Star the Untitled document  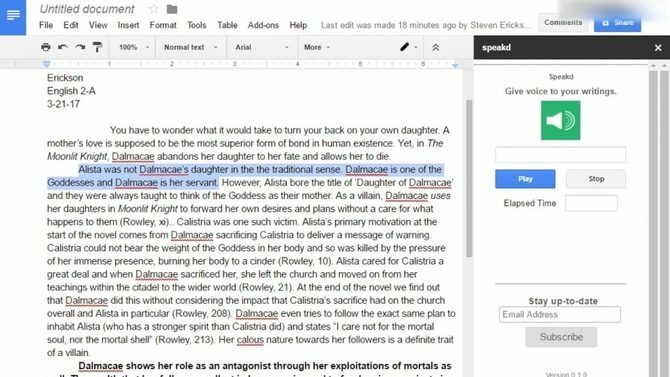pyautogui.click(x=153, y=9)
